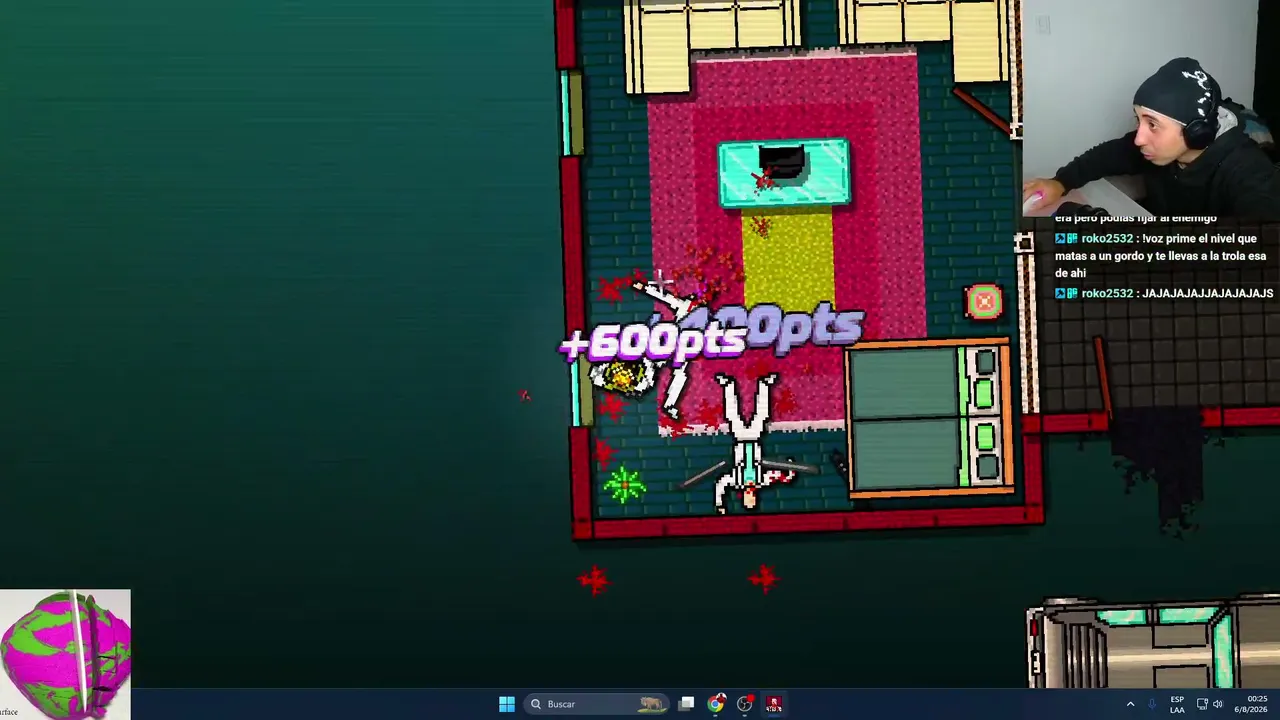The image size is (1280, 720).
Task: Click roko2532 username on the '!voz prime' message
Action: click(1106, 239)
